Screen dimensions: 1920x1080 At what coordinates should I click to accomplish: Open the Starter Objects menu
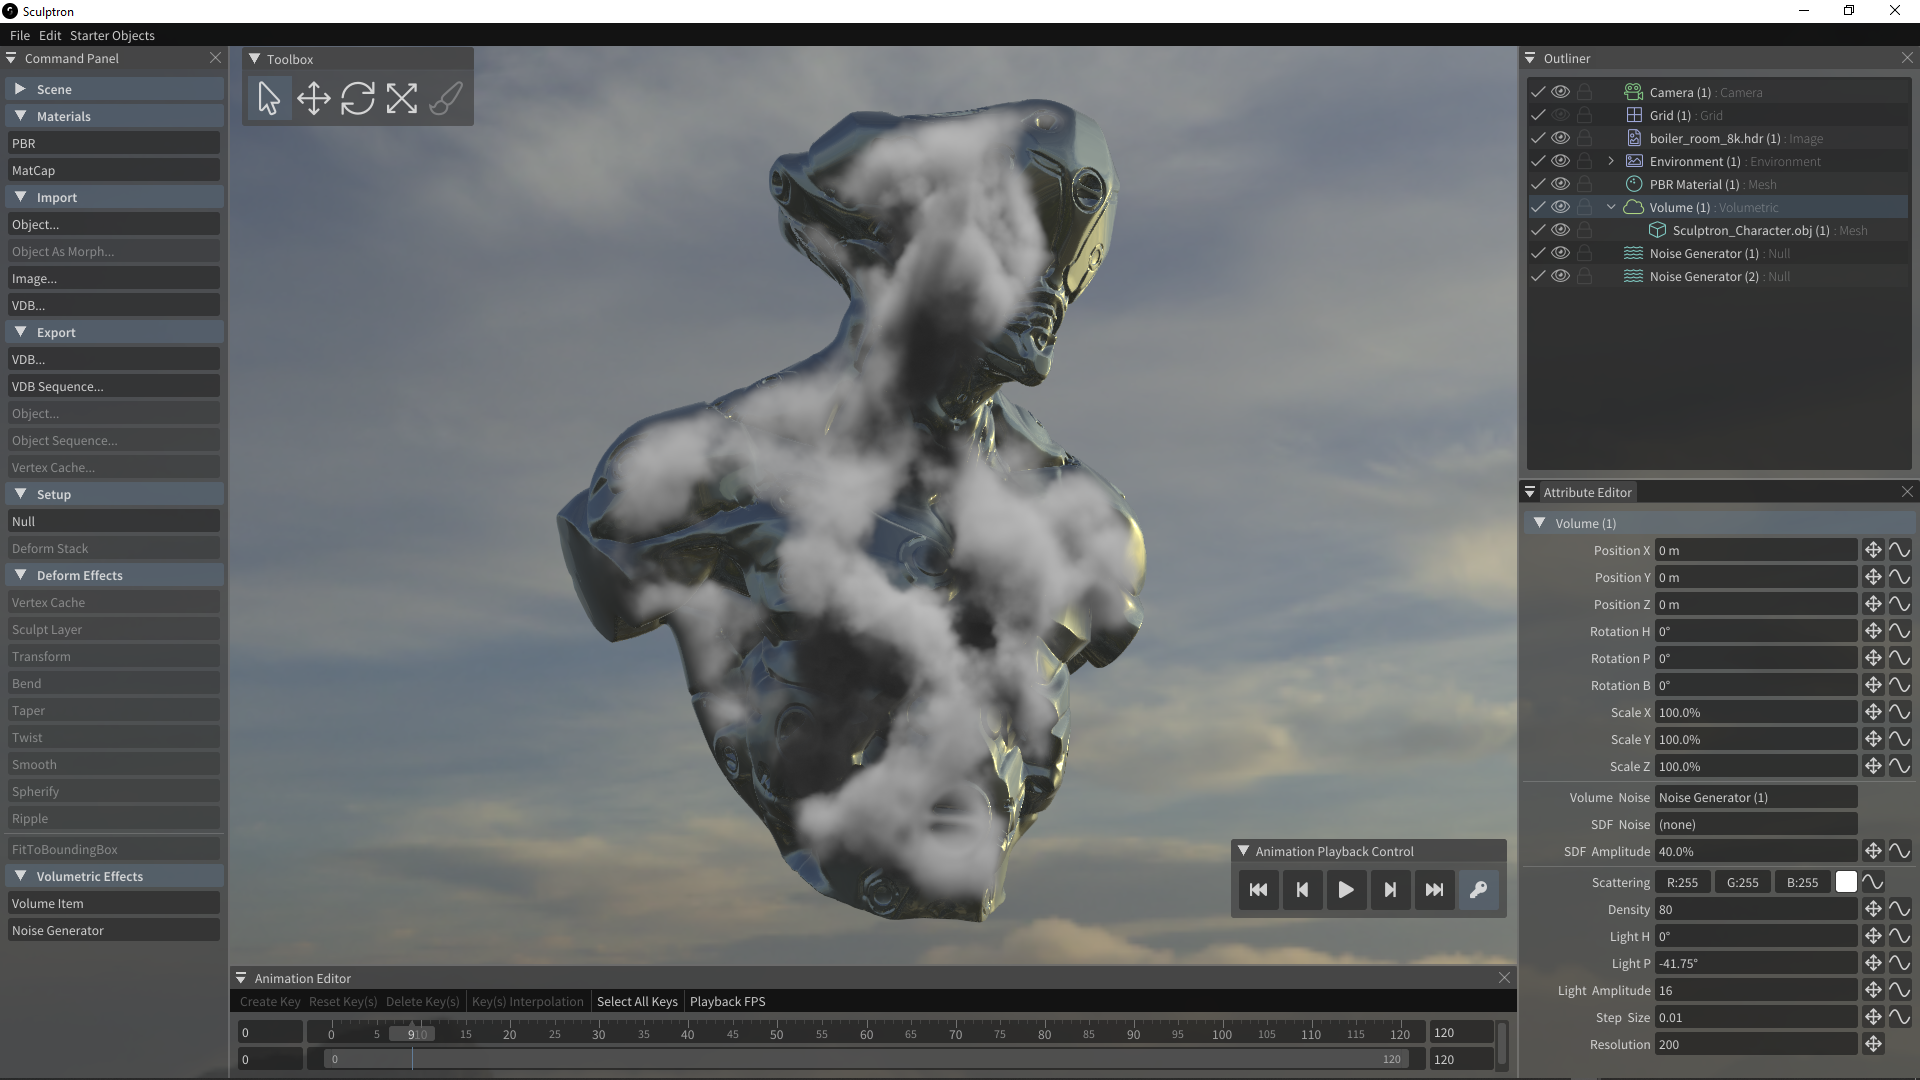112,35
